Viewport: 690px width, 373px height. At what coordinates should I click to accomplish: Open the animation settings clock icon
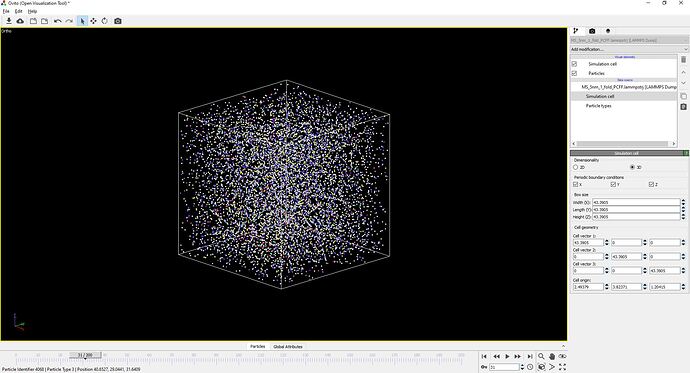point(530,367)
